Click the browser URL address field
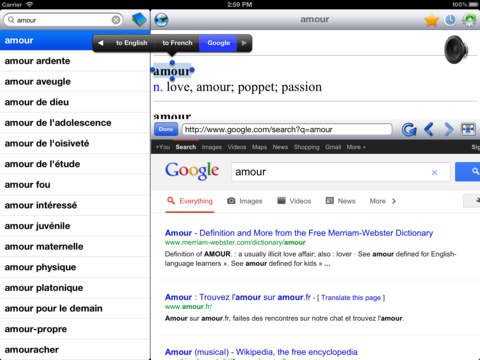Viewport: 480px width, 360px height. pyautogui.click(x=287, y=129)
